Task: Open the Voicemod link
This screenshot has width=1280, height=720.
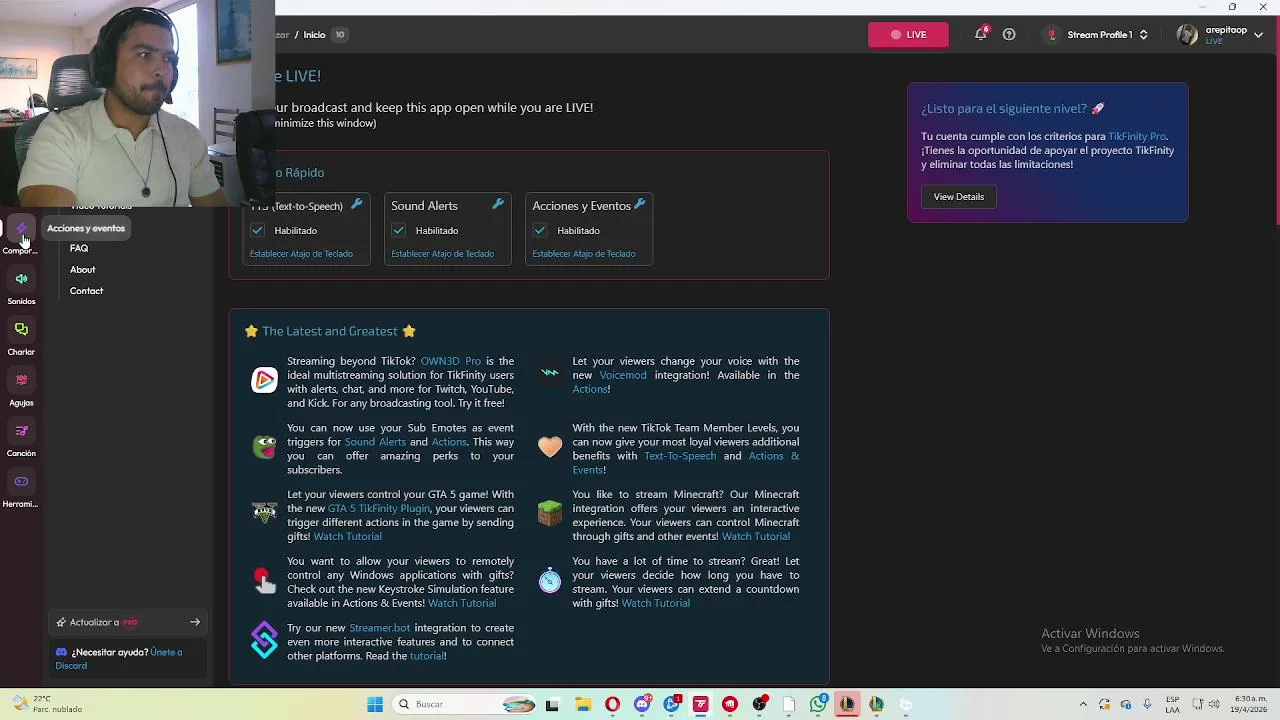Action: tap(623, 375)
